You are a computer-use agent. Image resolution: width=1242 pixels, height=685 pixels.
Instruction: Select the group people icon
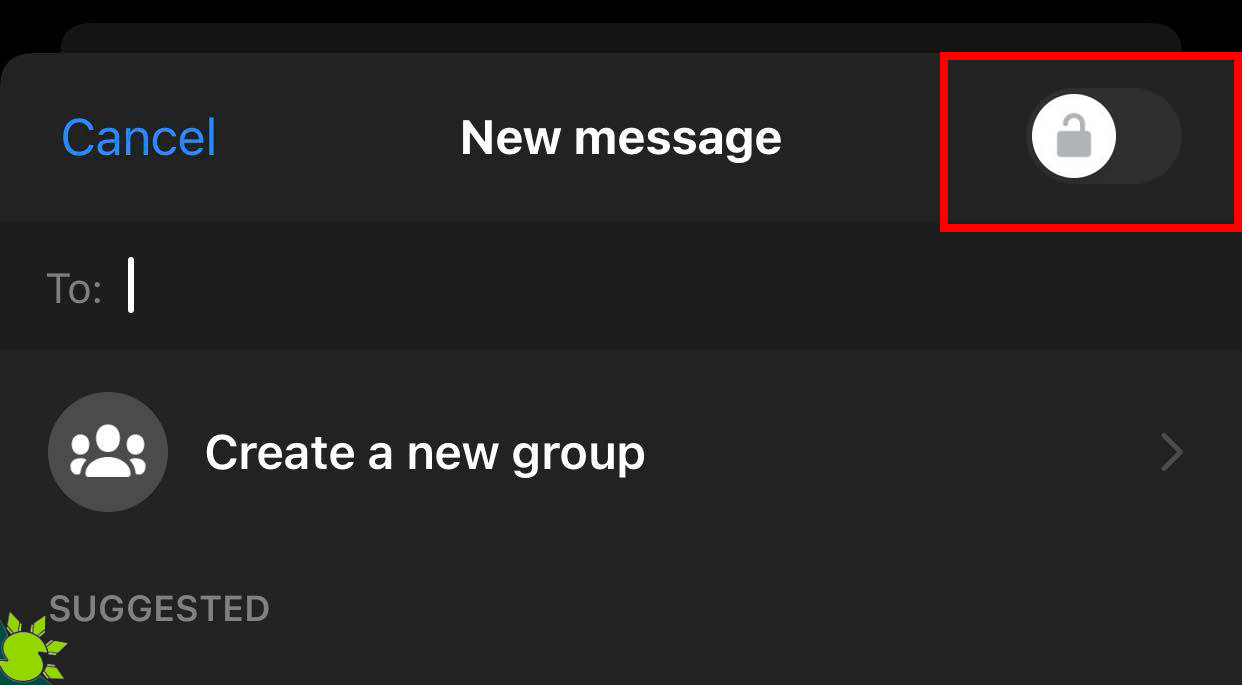point(108,452)
